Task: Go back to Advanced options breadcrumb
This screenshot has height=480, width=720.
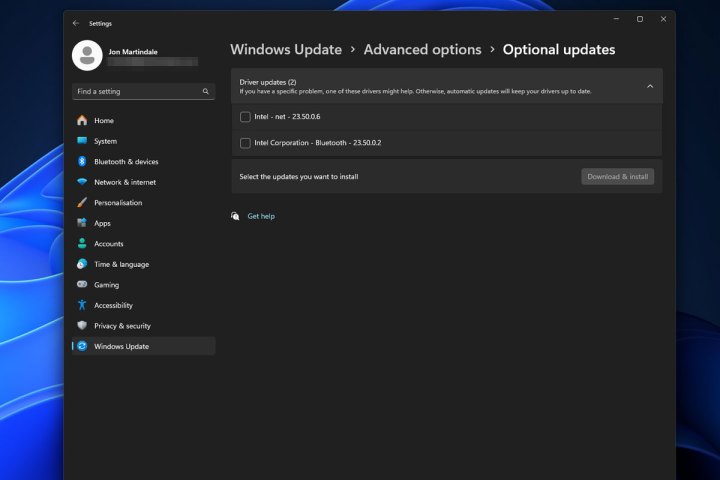Action: click(422, 50)
